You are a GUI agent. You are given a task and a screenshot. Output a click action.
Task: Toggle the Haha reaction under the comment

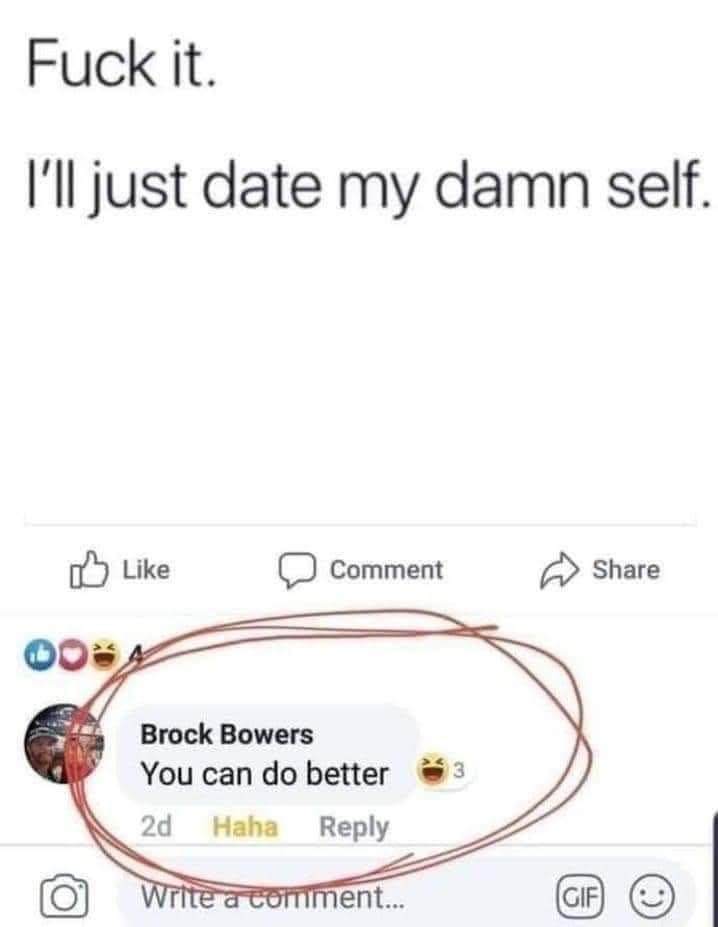(245, 826)
